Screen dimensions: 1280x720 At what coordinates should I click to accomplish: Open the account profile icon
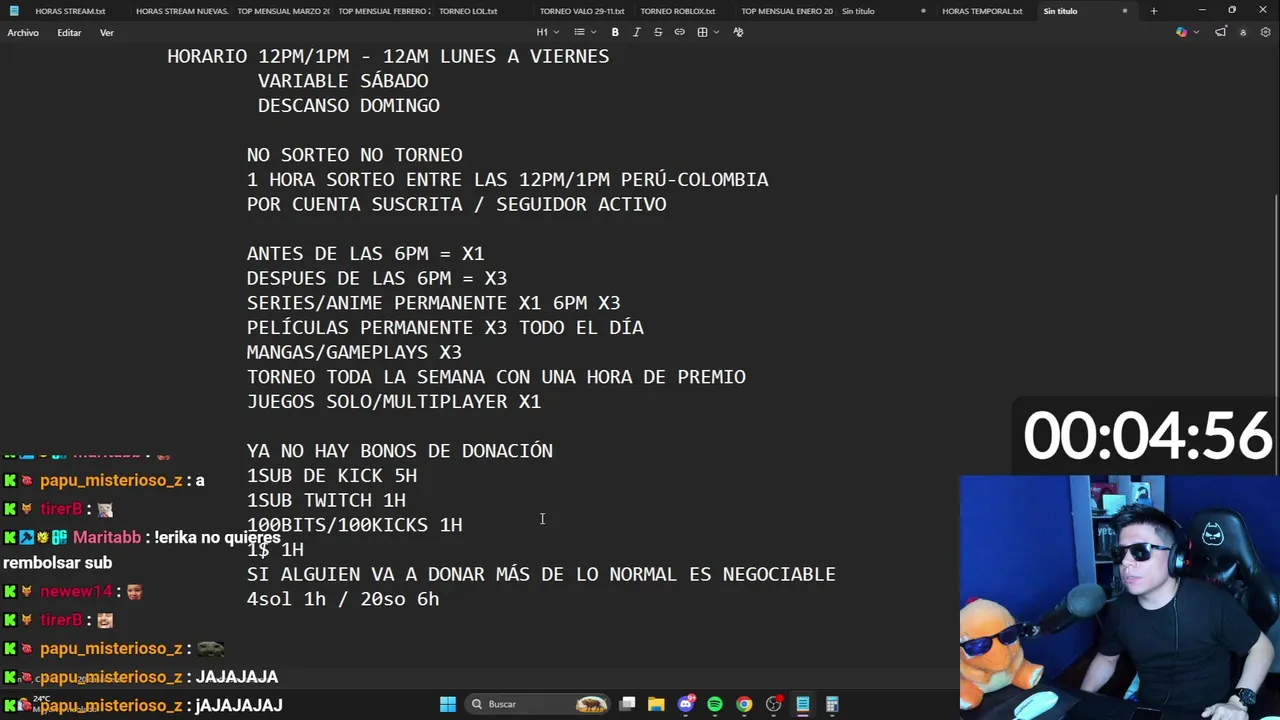click(x=1243, y=32)
